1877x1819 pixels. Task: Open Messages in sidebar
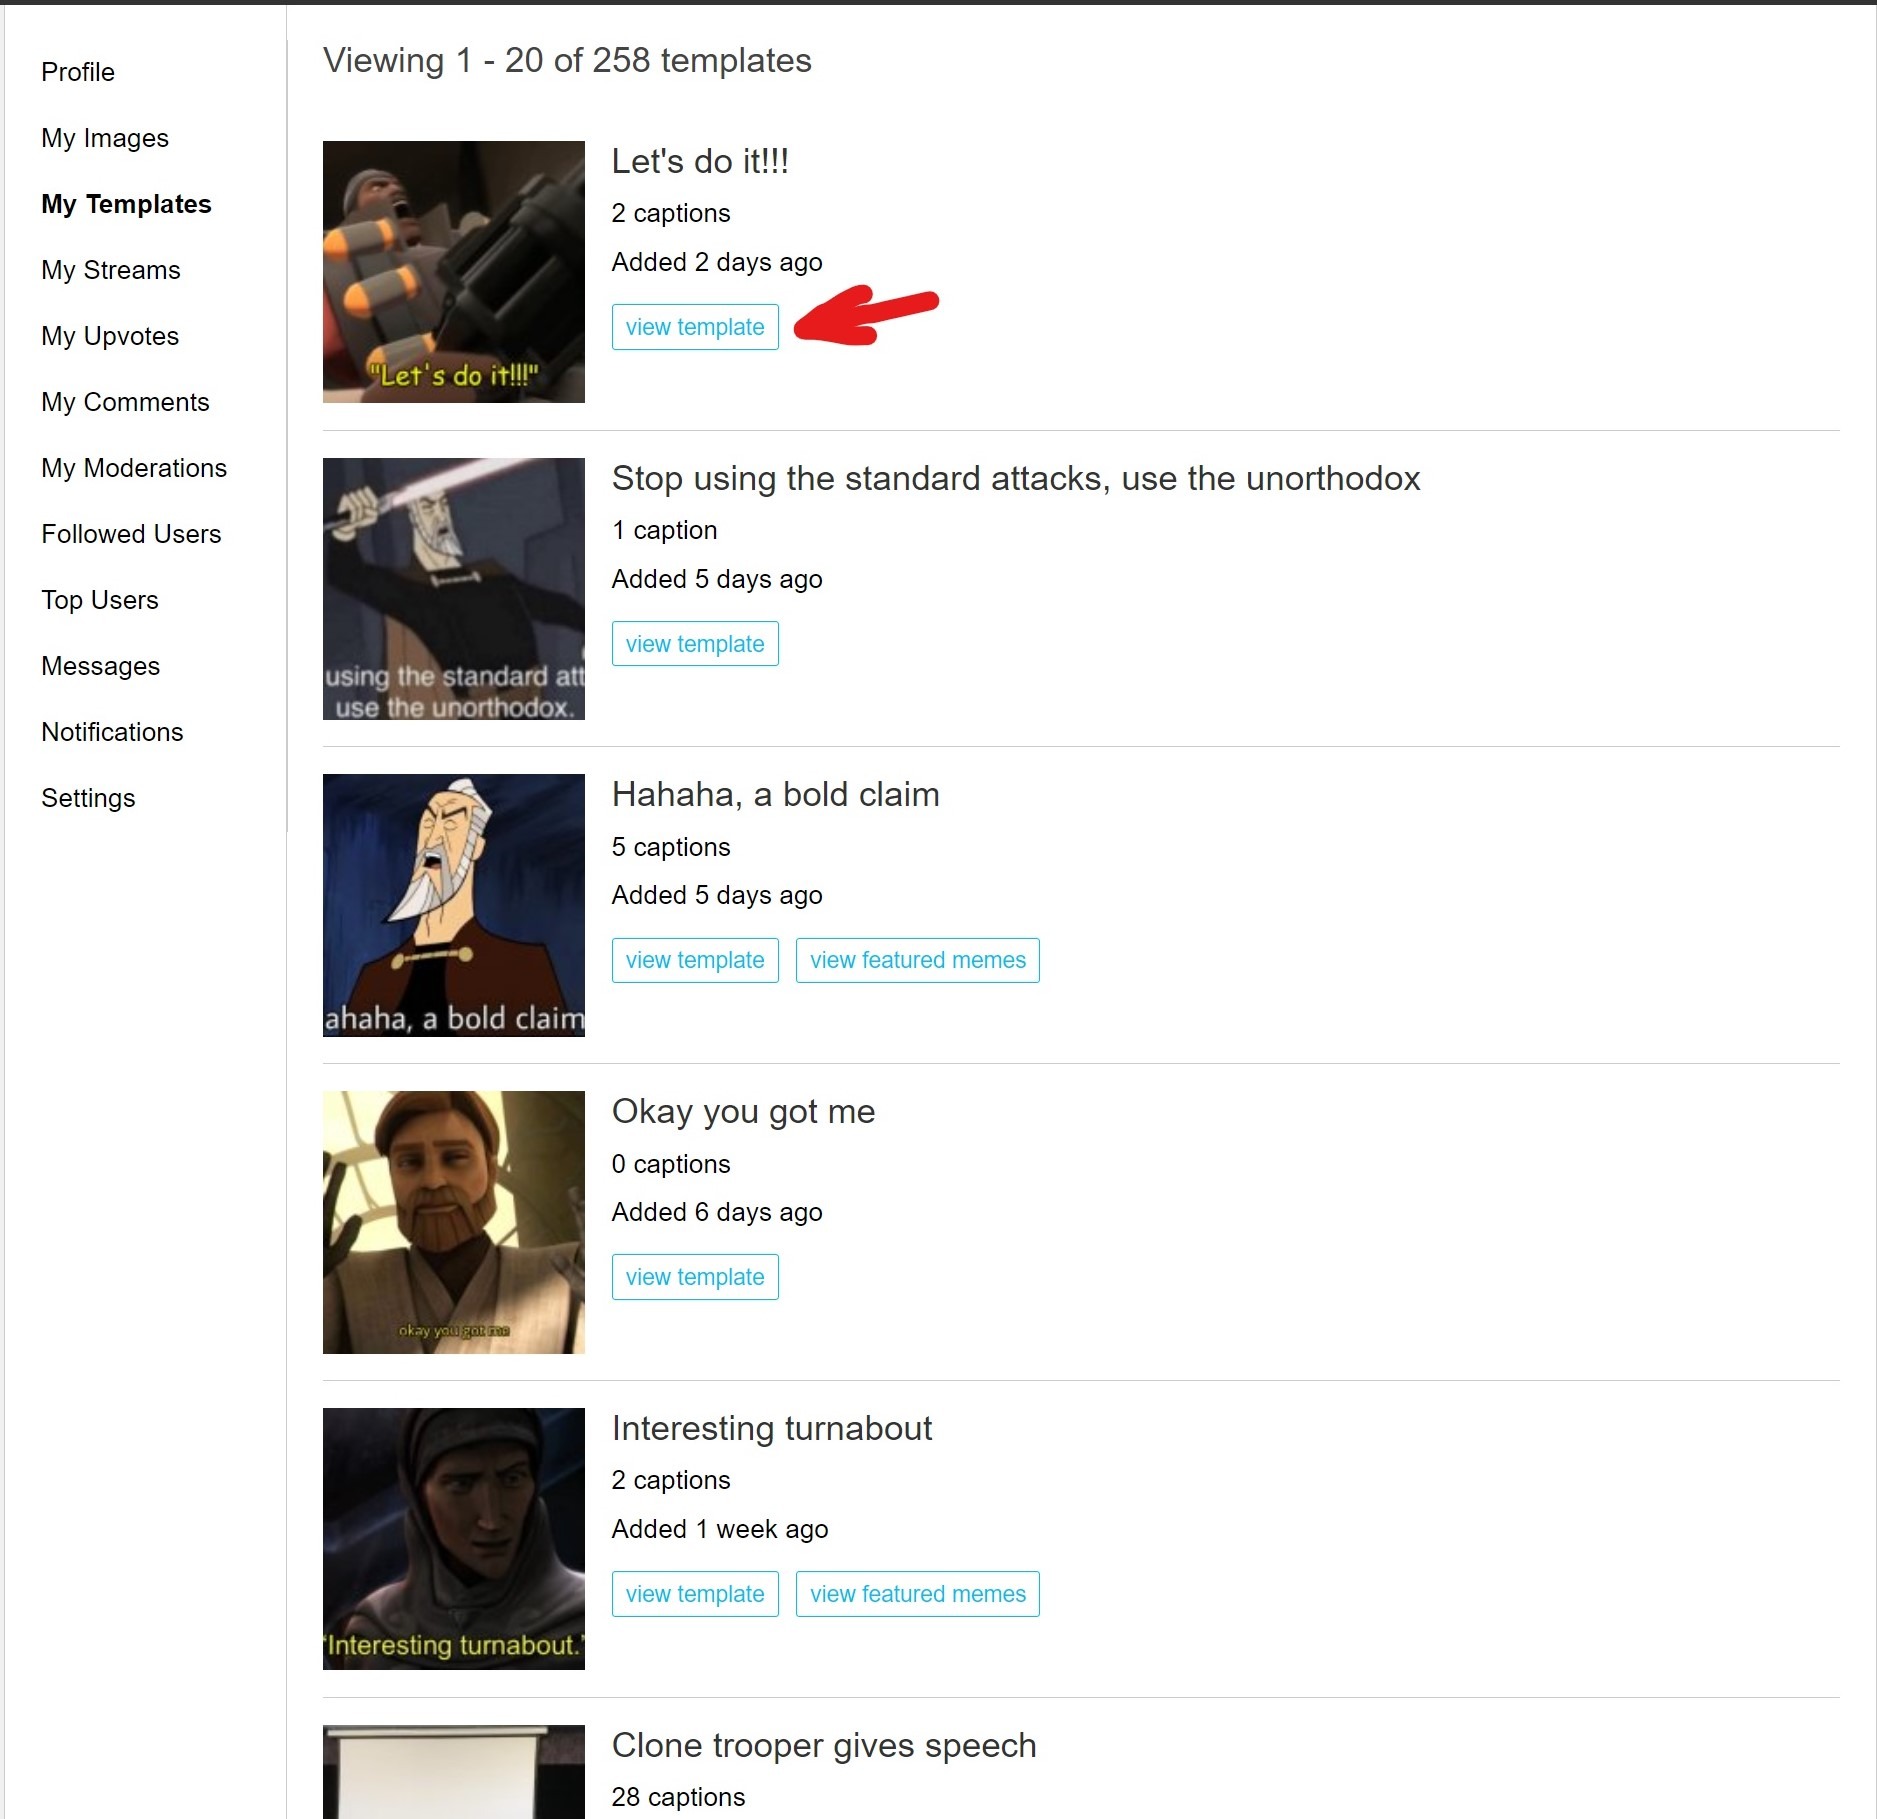pos(100,666)
